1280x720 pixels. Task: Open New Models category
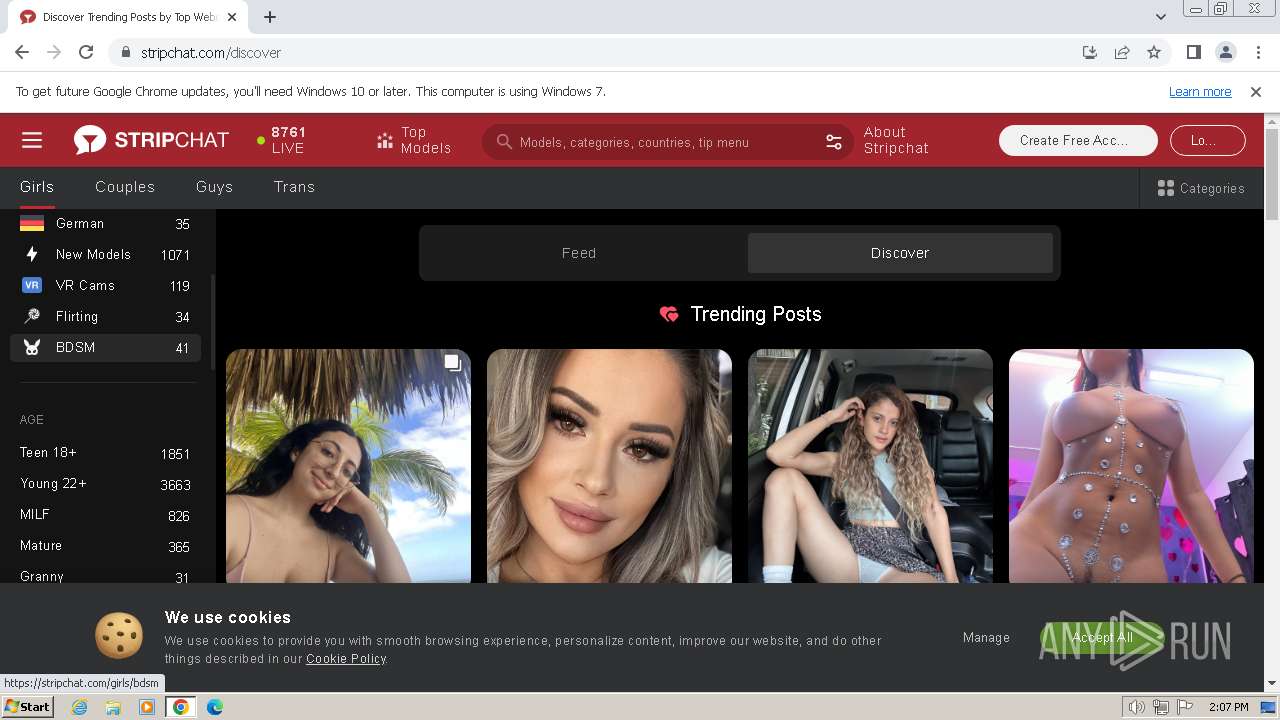point(105,255)
